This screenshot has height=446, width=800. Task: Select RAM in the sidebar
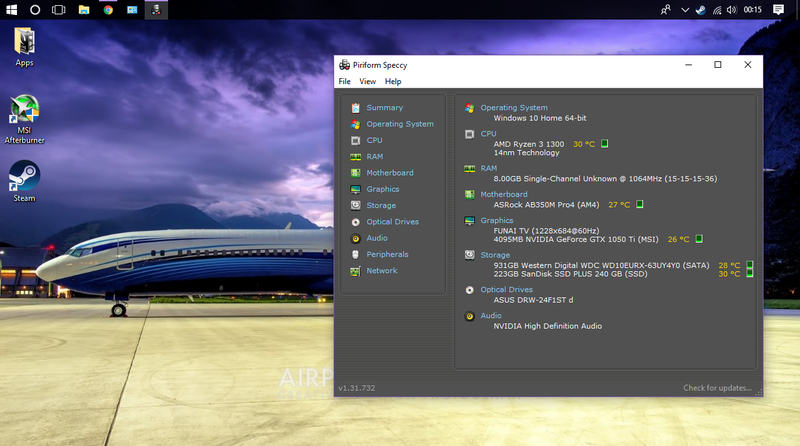point(374,157)
